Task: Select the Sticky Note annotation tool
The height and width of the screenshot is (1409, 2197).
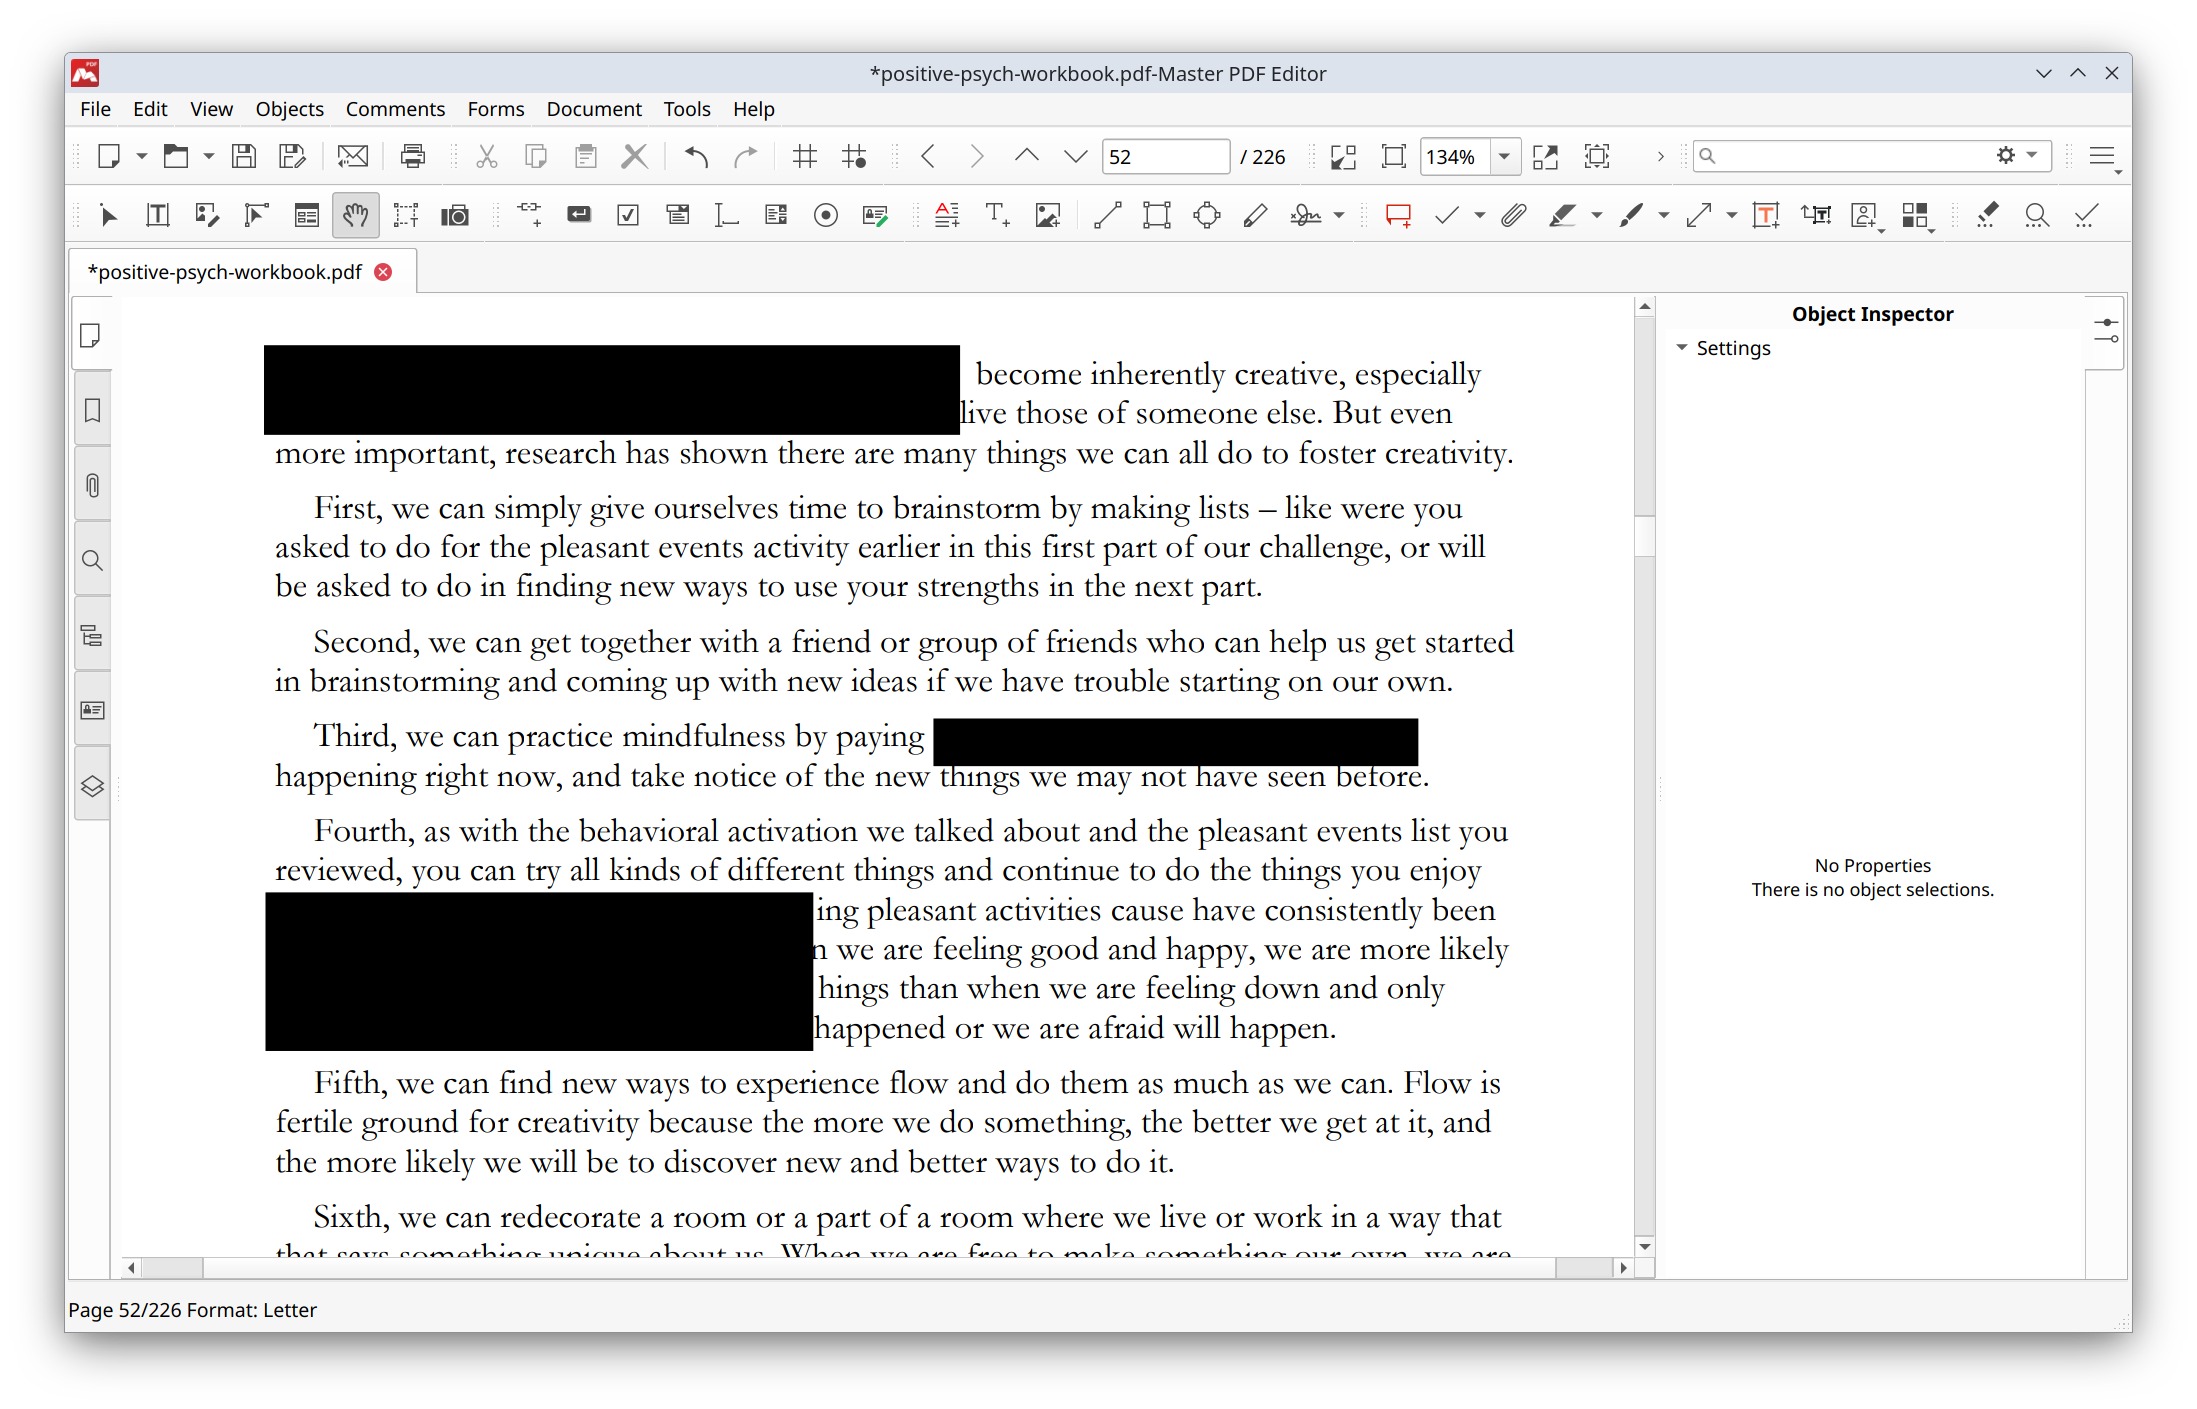Action: pyautogui.click(x=1397, y=215)
